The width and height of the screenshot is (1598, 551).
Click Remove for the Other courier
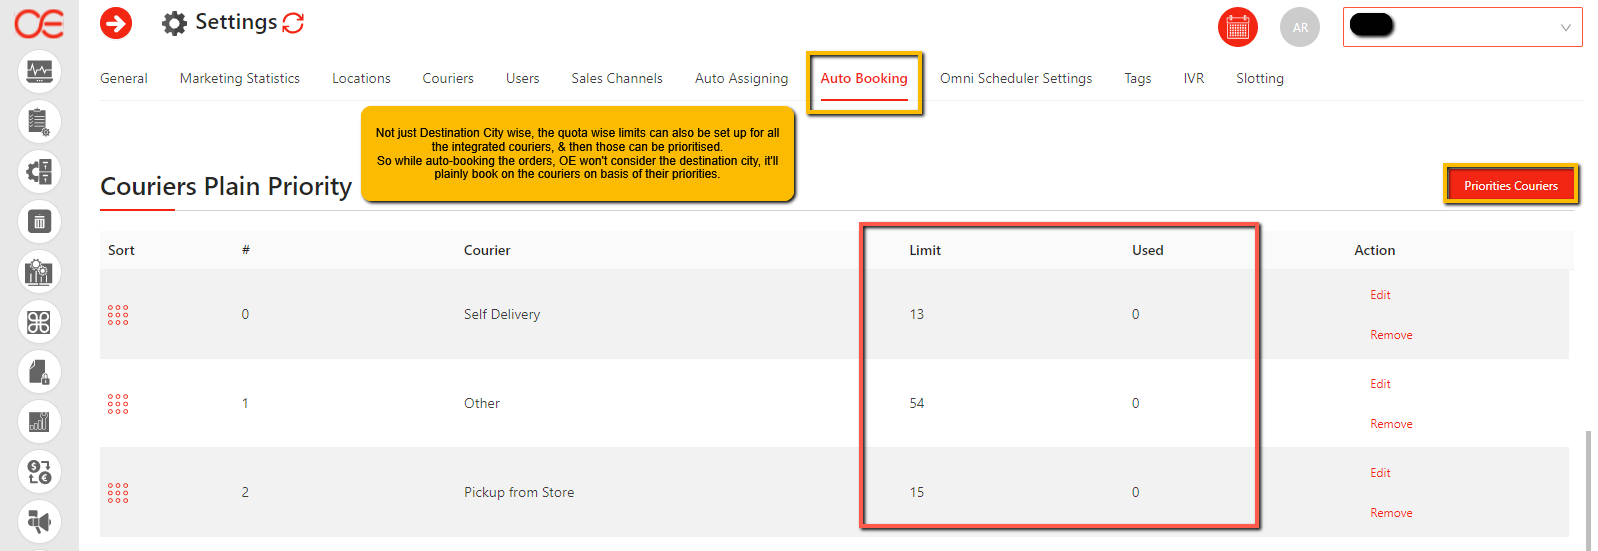1391,424
